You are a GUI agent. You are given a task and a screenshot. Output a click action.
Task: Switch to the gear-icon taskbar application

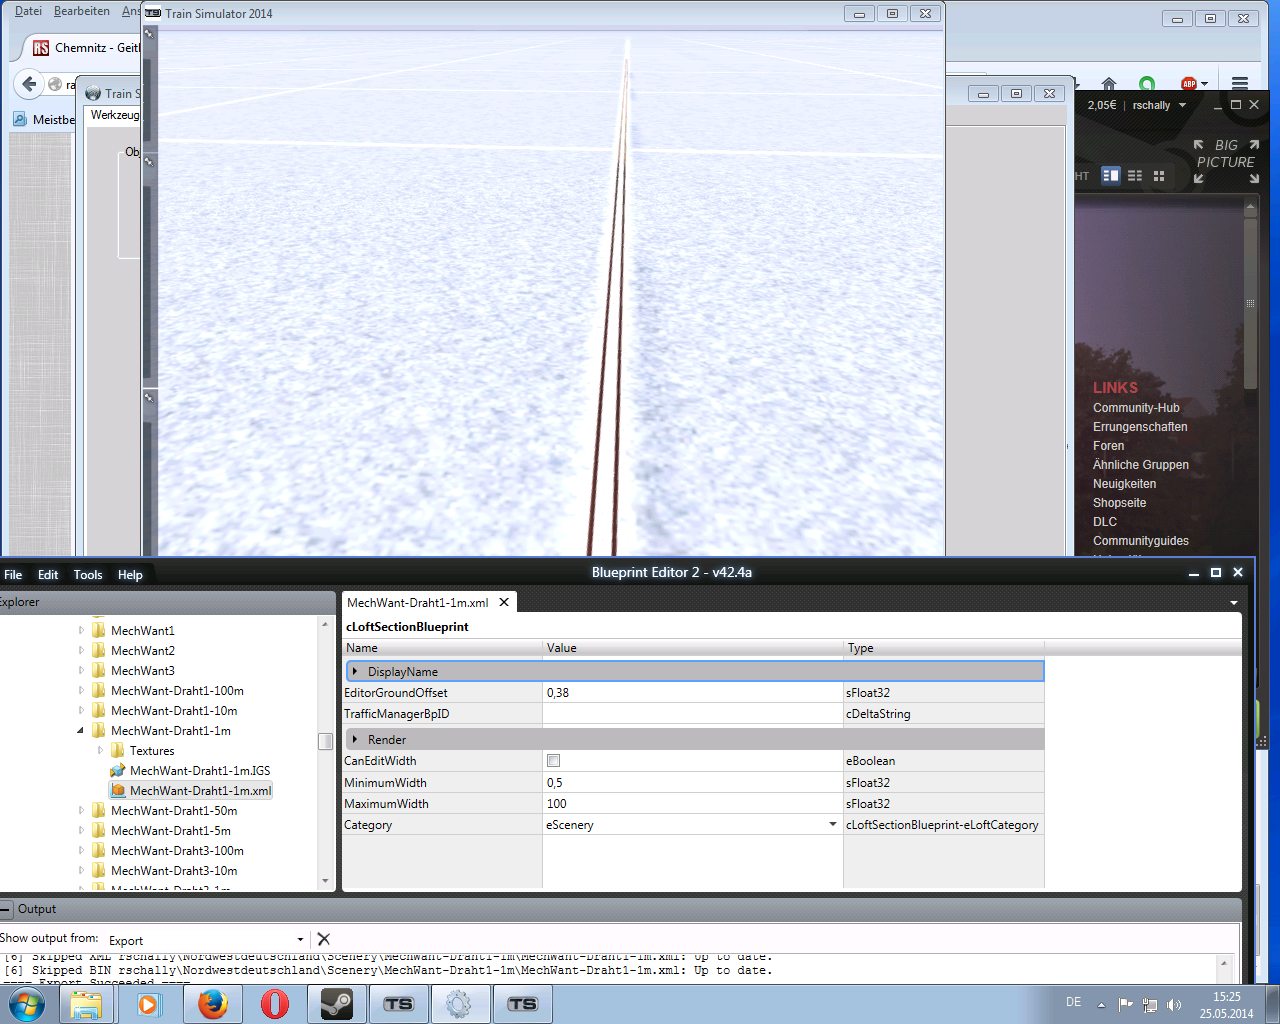pos(459,1004)
